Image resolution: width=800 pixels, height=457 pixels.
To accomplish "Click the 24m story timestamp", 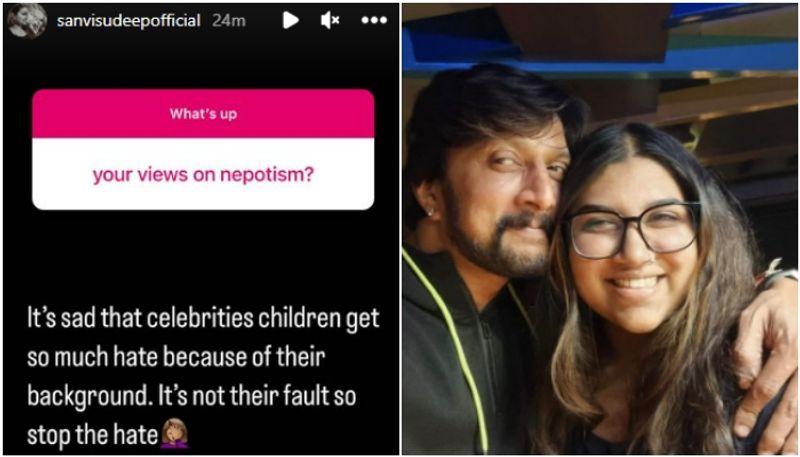I will pos(229,21).
